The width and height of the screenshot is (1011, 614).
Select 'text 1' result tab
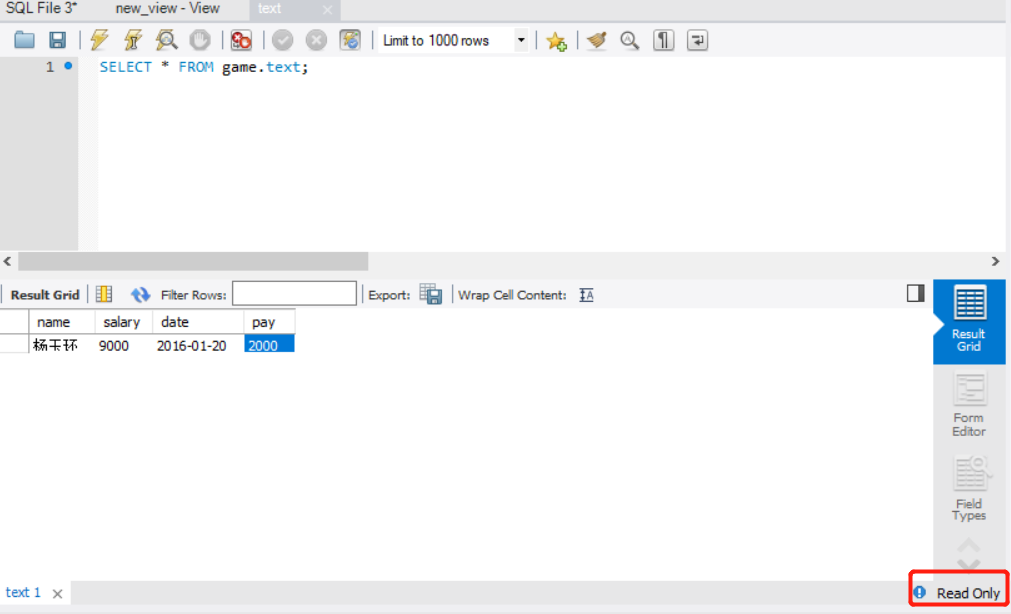coord(23,592)
